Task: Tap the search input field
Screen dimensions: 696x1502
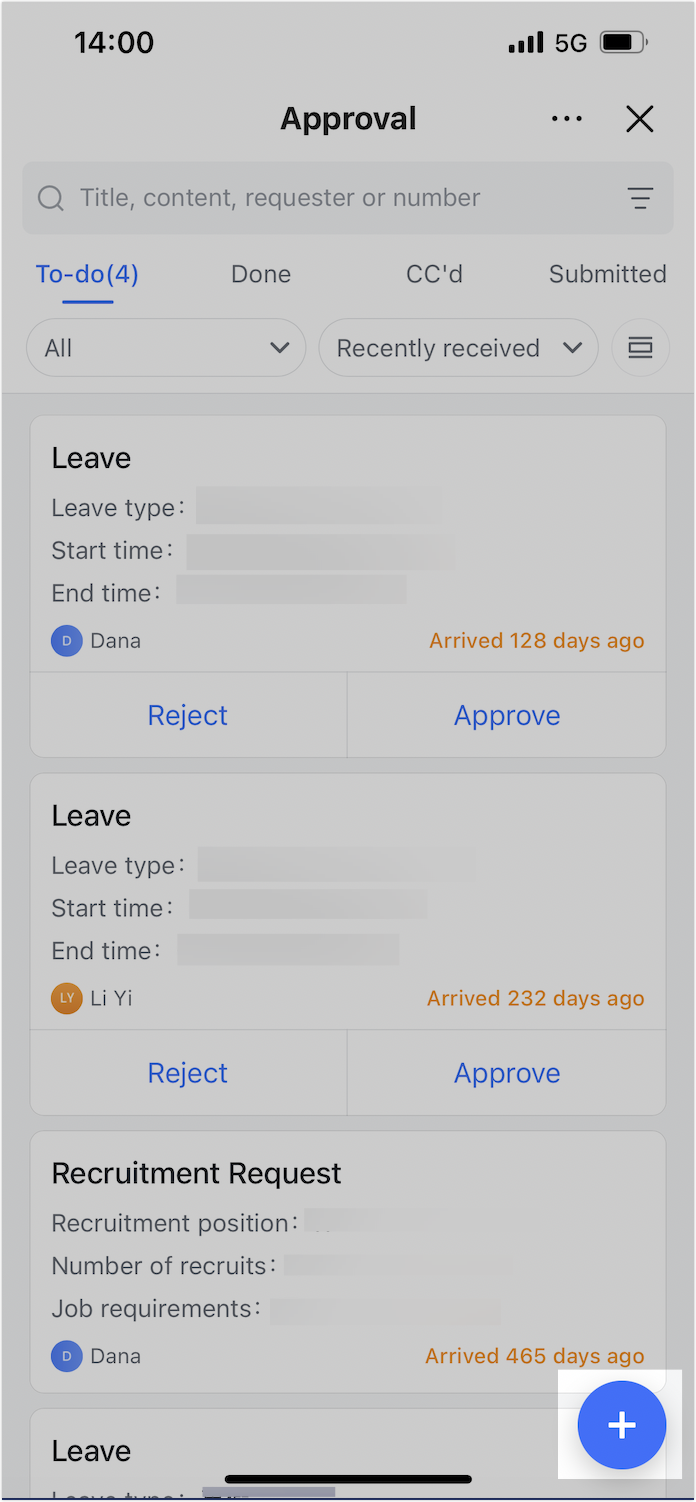Action: click(280, 198)
